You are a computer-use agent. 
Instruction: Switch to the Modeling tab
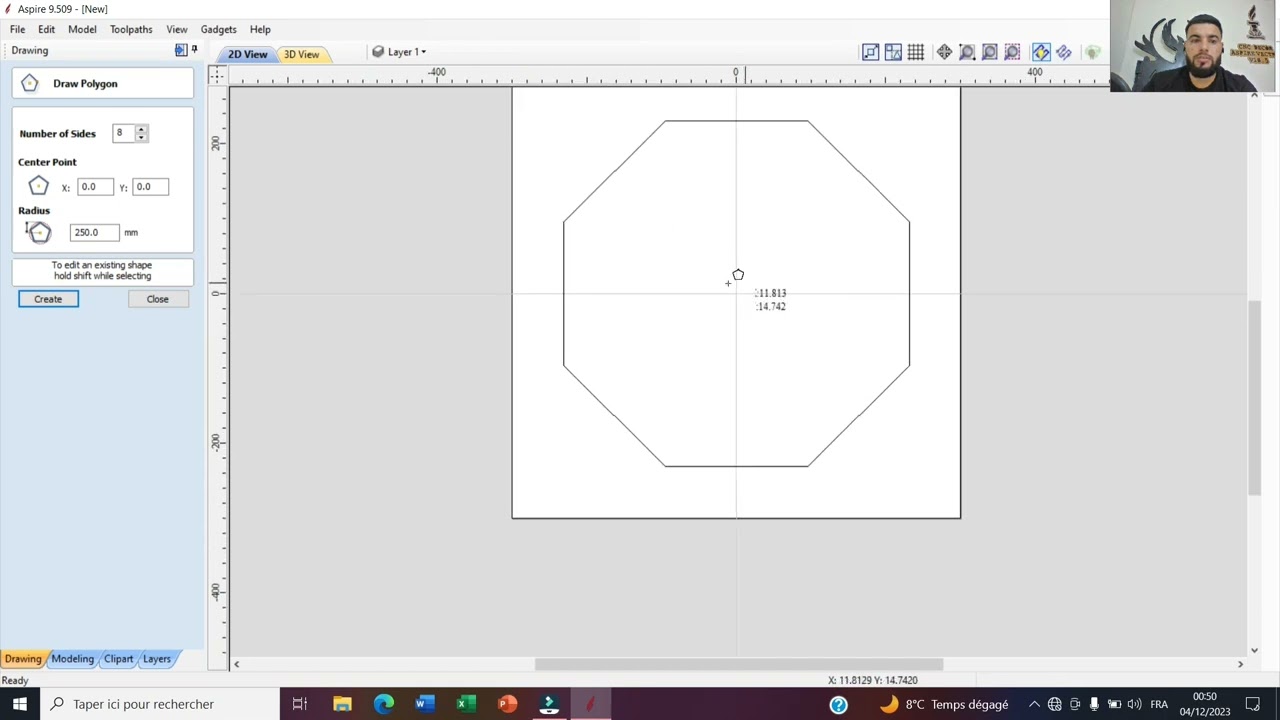coord(72,659)
